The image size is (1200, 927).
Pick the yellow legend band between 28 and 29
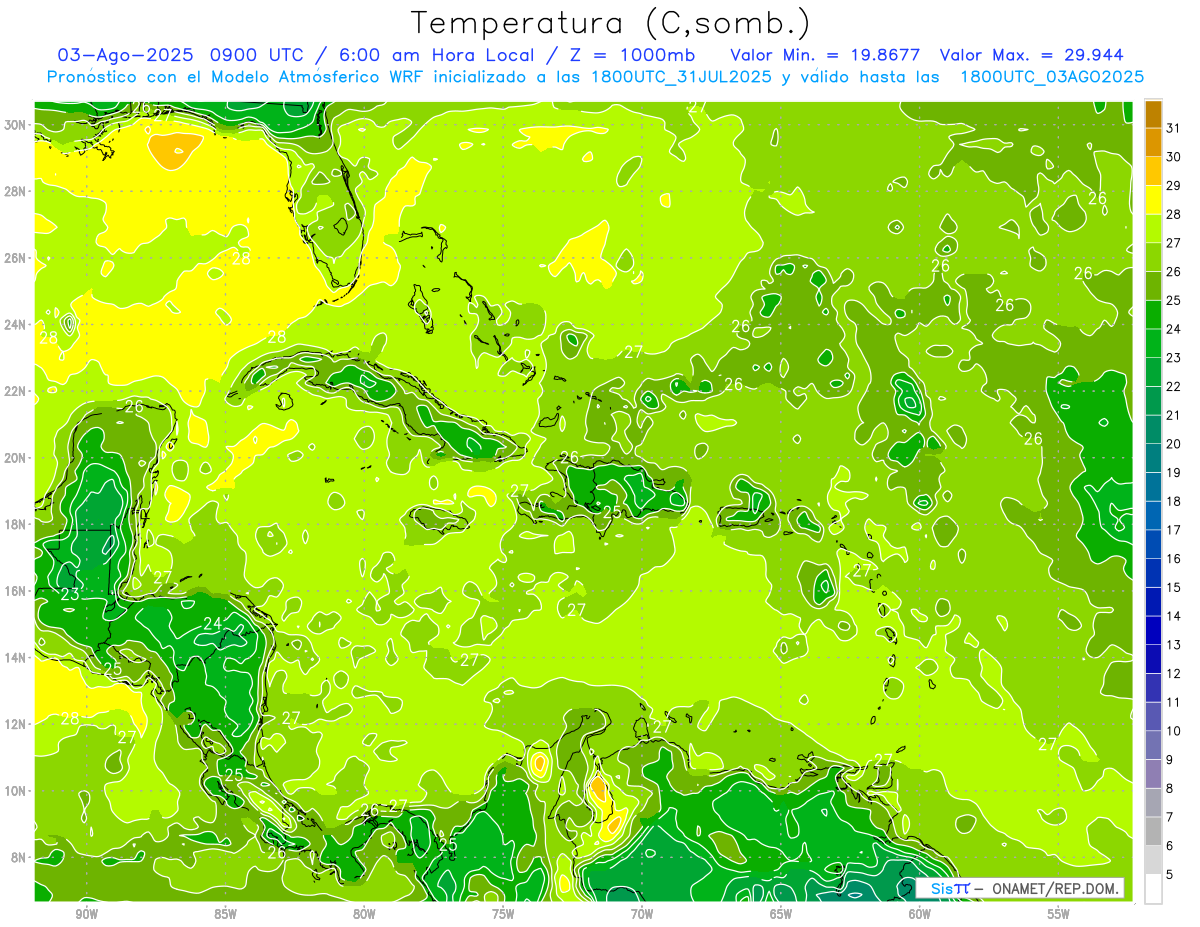click(x=1153, y=200)
